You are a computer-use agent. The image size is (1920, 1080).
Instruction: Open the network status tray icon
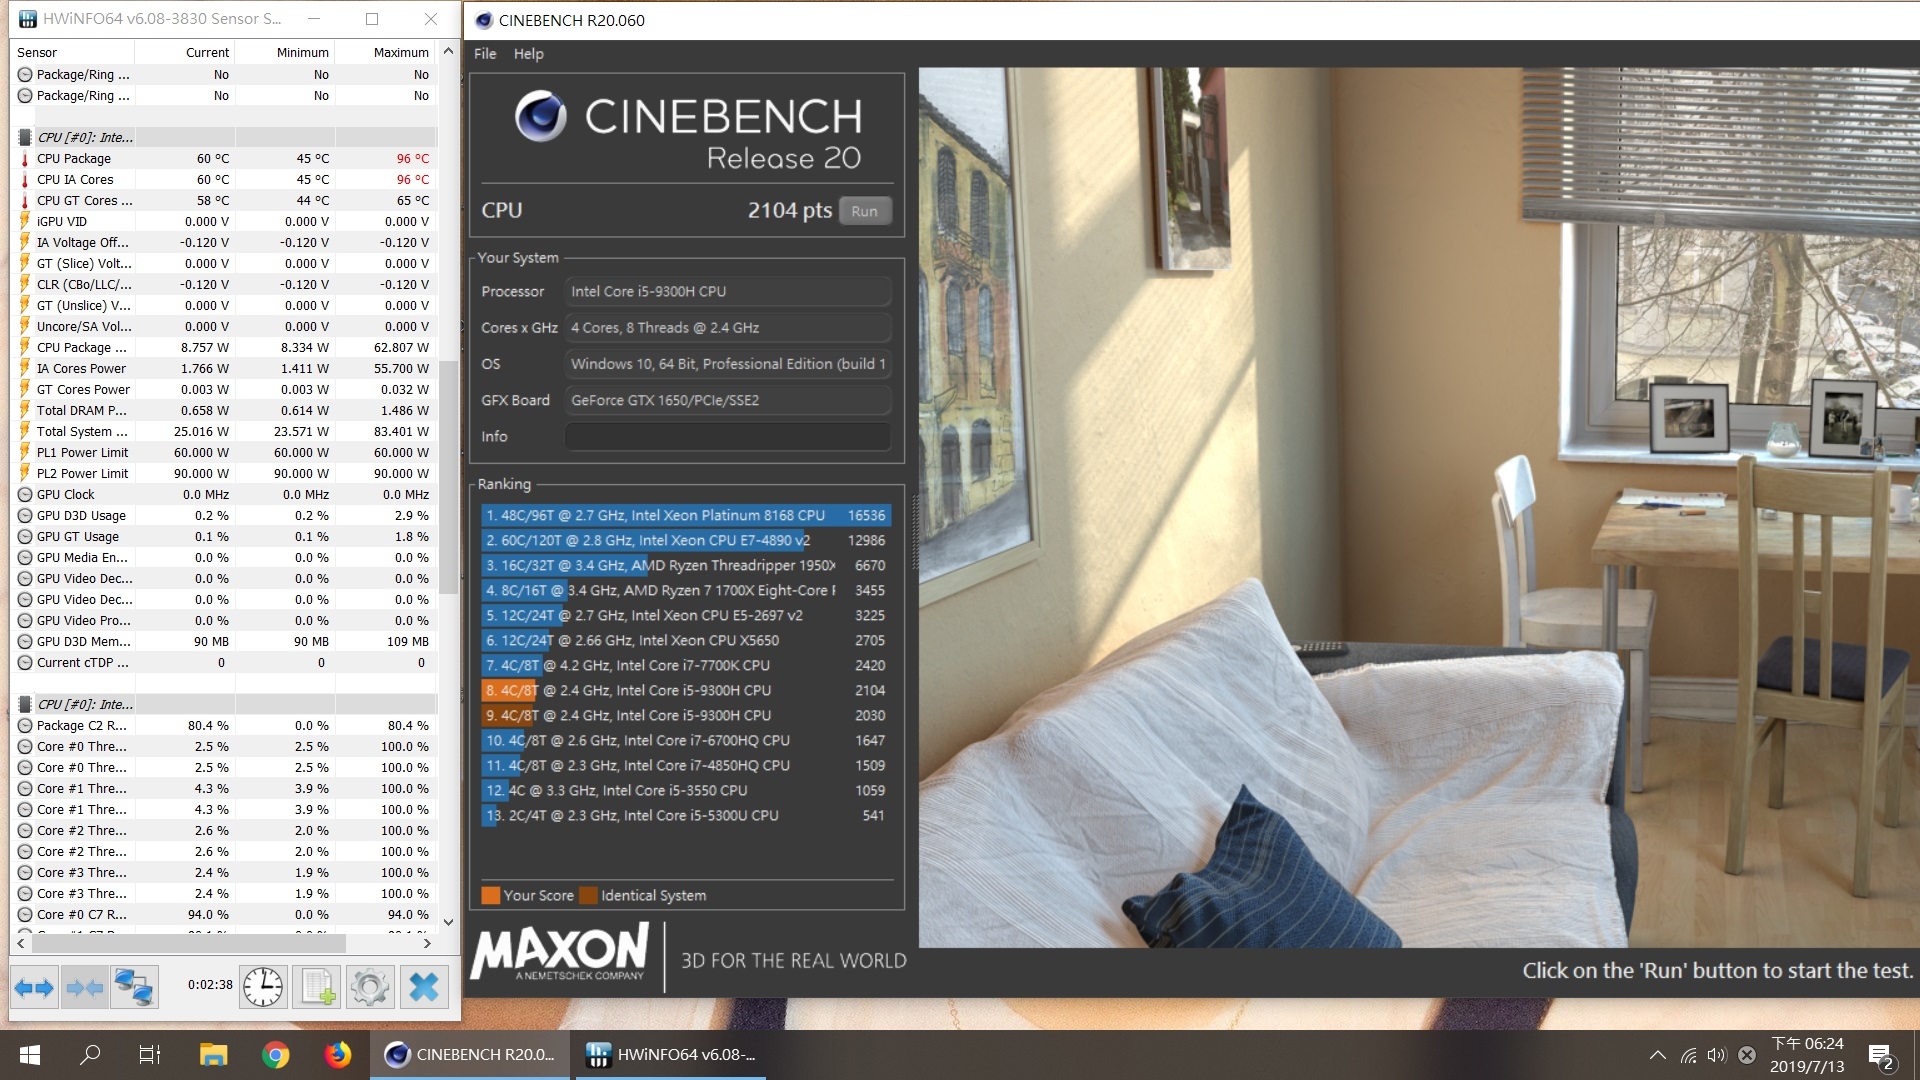[1688, 1055]
